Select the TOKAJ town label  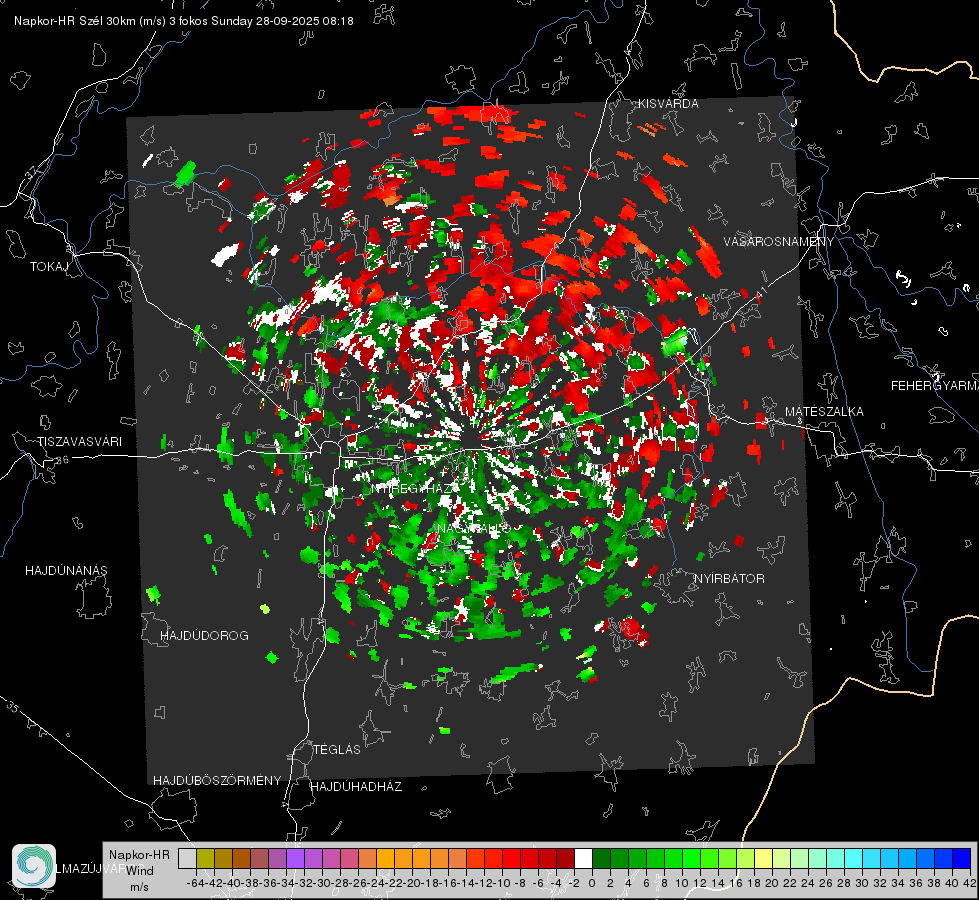point(47,267)
